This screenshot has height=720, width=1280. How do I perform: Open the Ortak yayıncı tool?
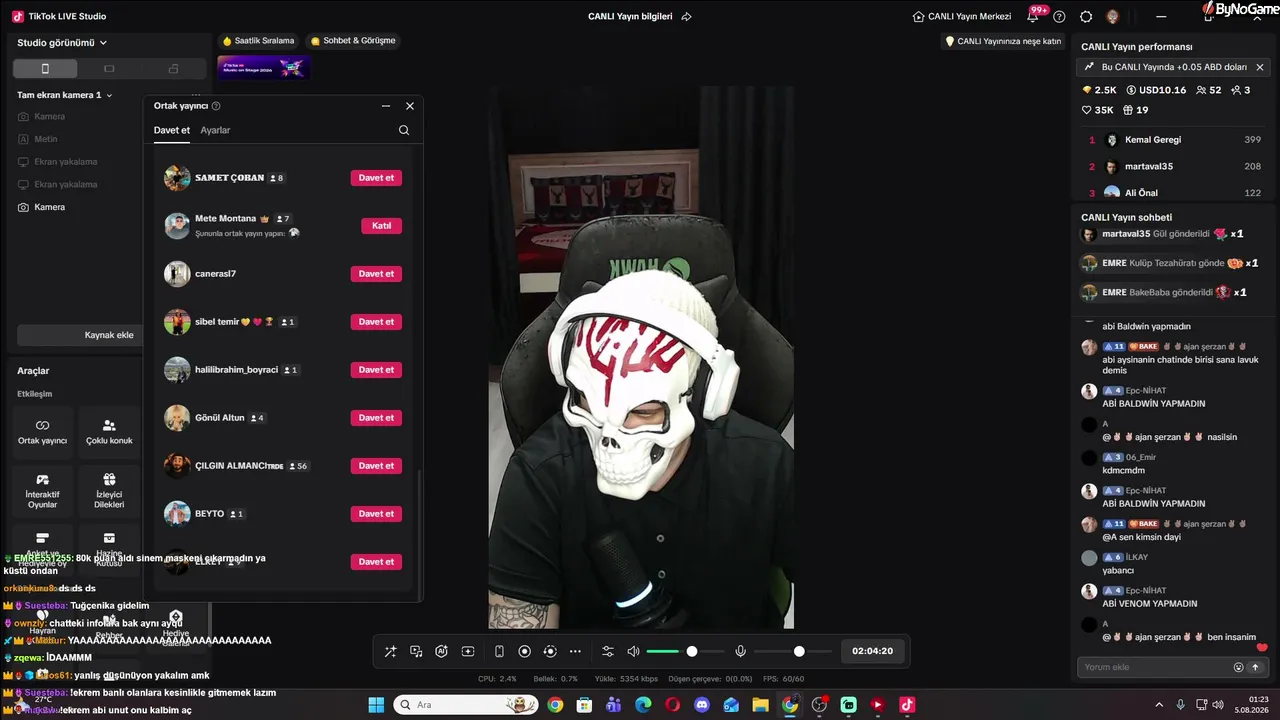pos(42,432)
